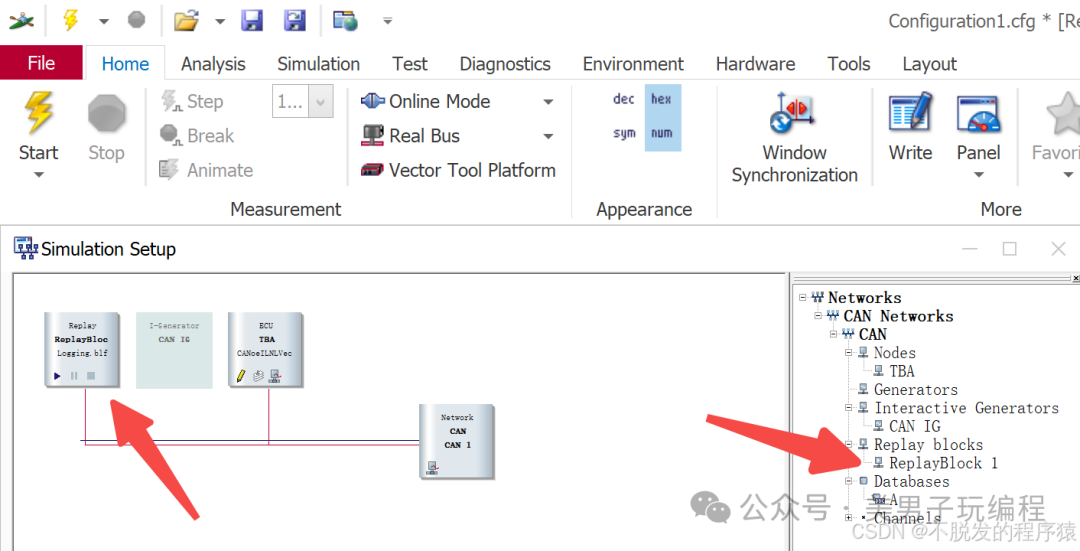1080x551 pixels.
Task: Collapse the Nodes tree branch
Action: [849, 353]
